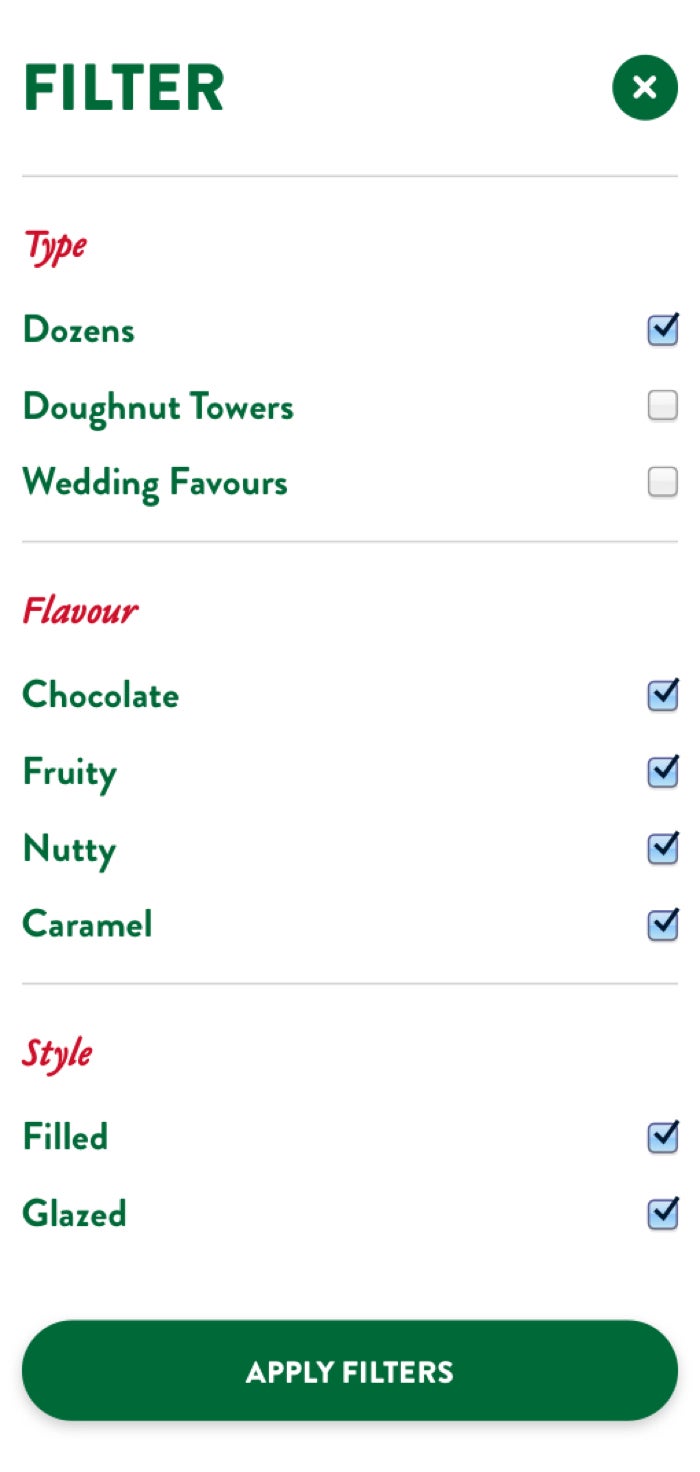Viewport: 700px width, 1472px height.
Task: Select the Dozens label text
Action: 78,330
